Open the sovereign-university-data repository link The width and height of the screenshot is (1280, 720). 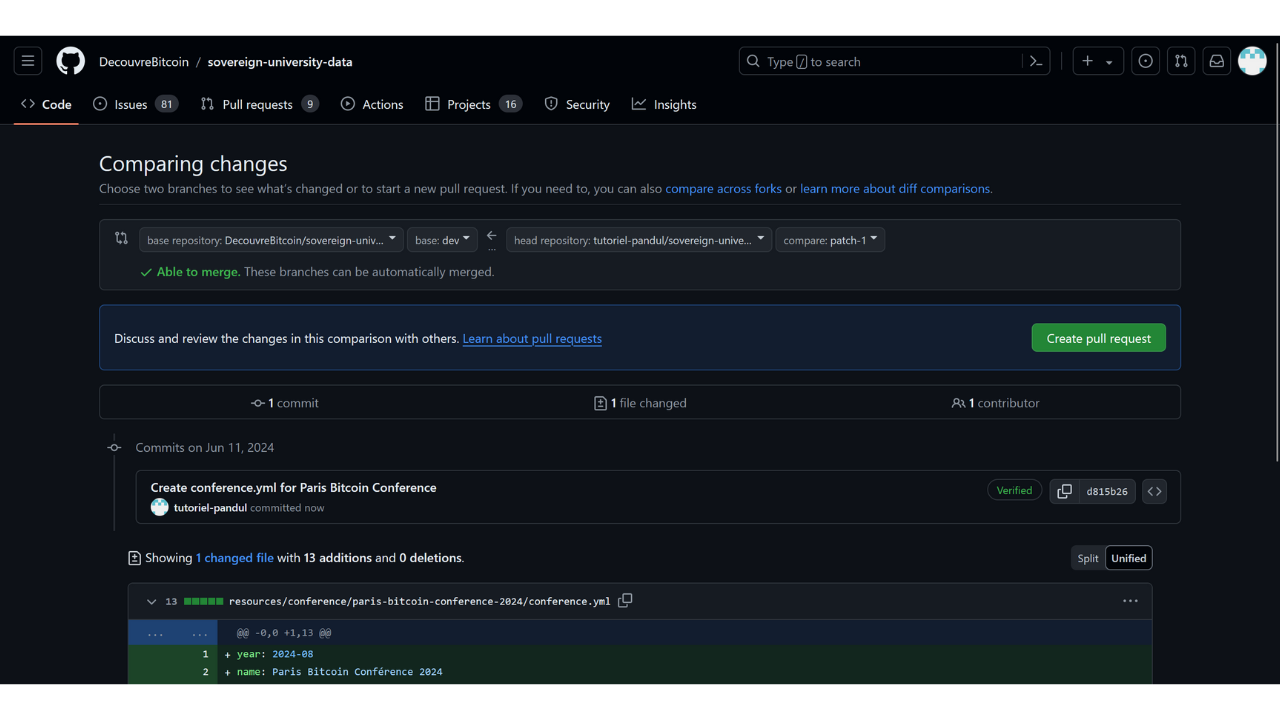point(280,62)
